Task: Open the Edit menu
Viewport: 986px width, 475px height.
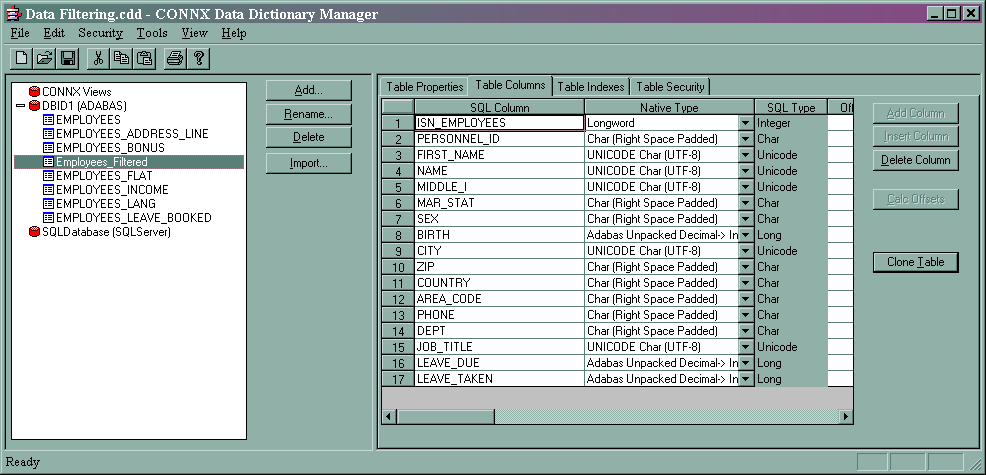Action: (54, 33)
